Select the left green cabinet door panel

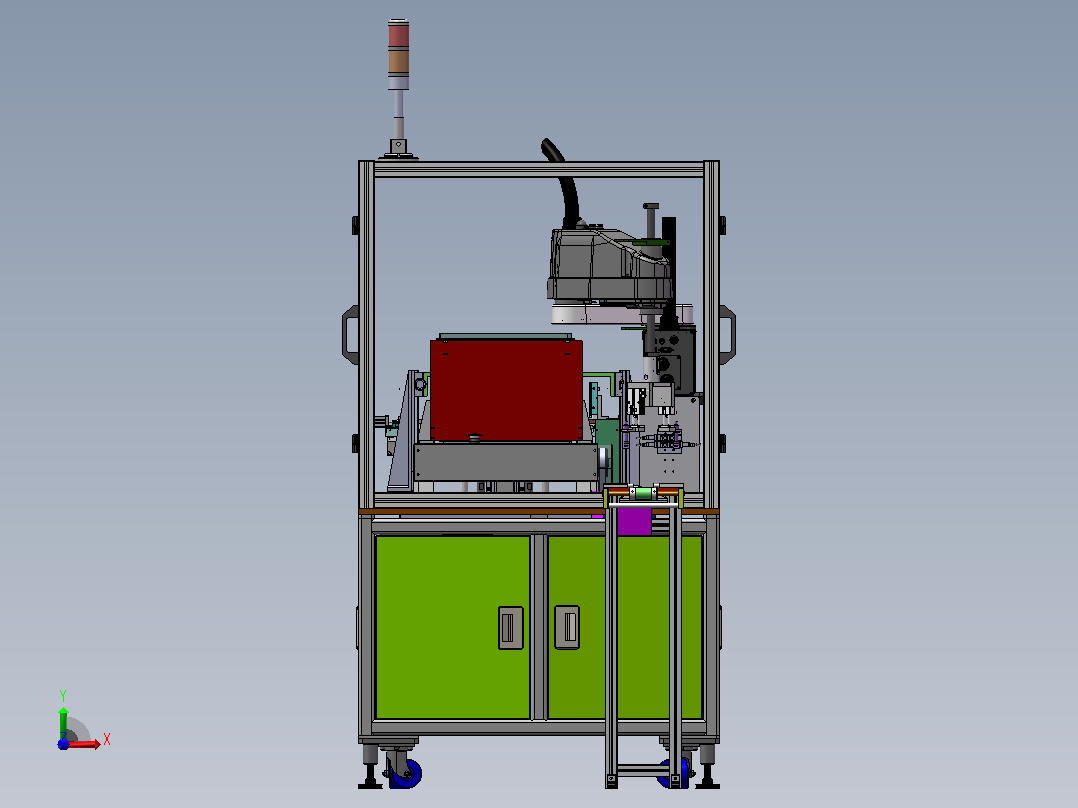tap(452, 627)
